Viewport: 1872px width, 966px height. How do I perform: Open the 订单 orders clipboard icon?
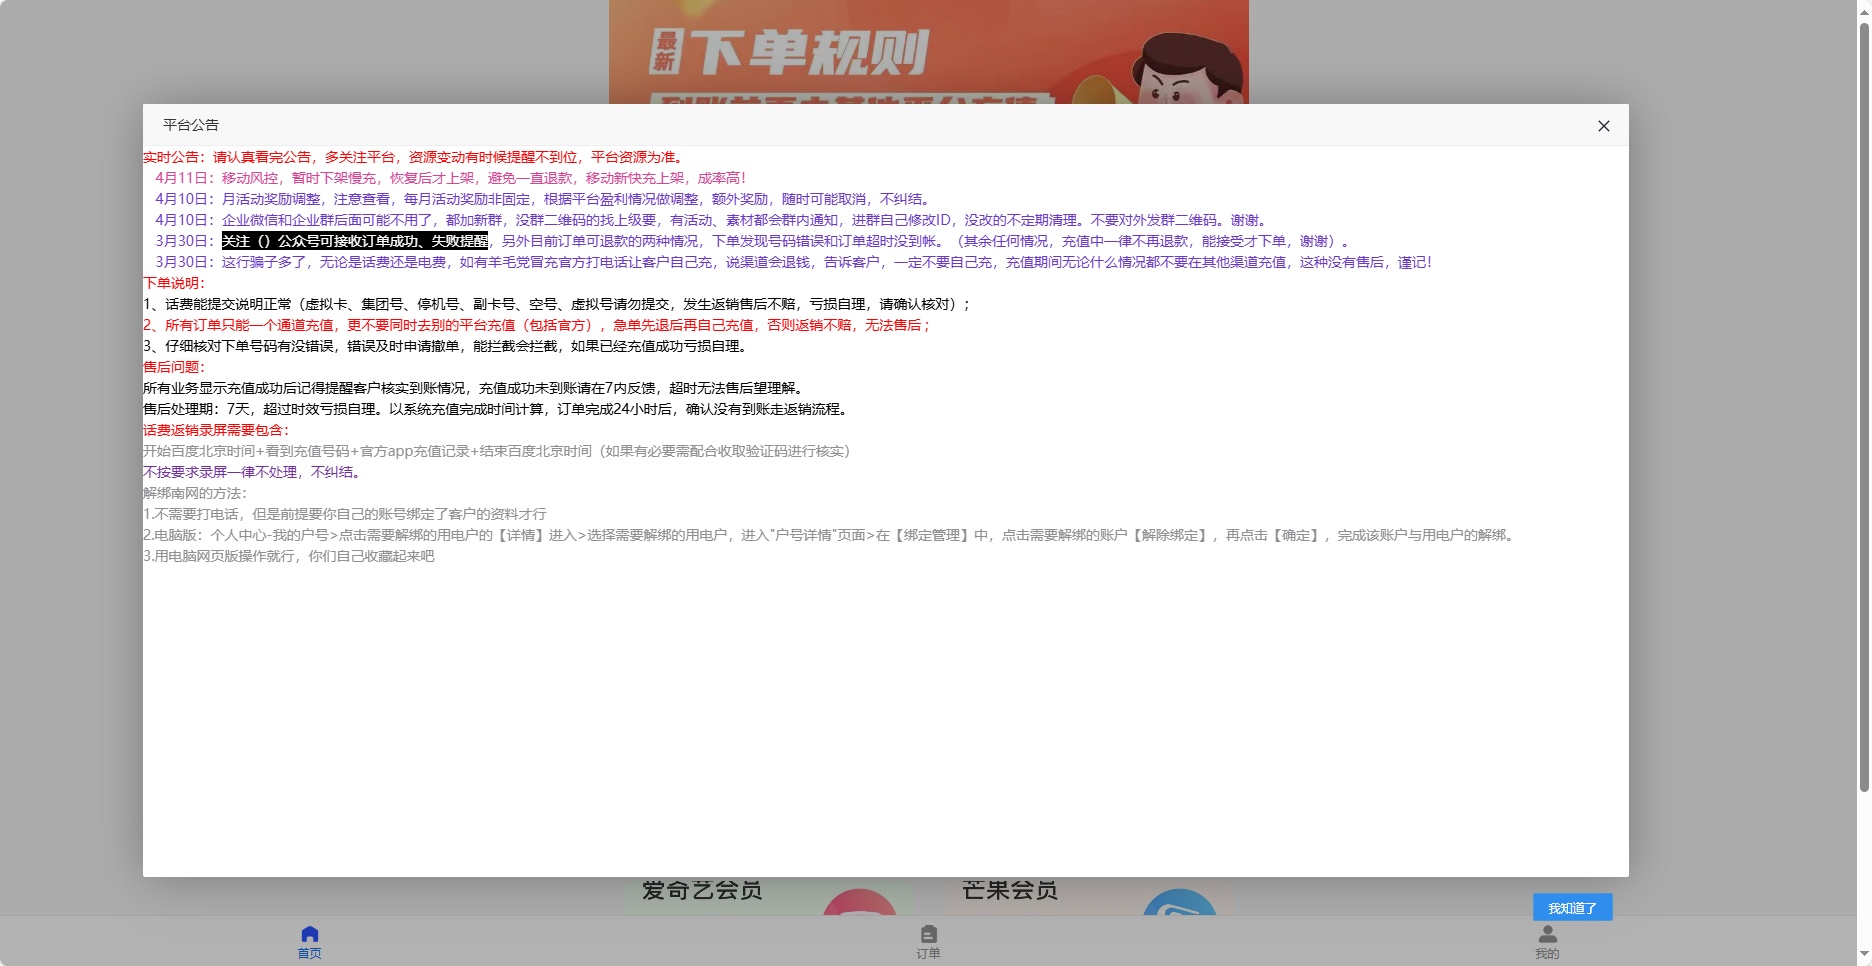[x=928, y=934]
